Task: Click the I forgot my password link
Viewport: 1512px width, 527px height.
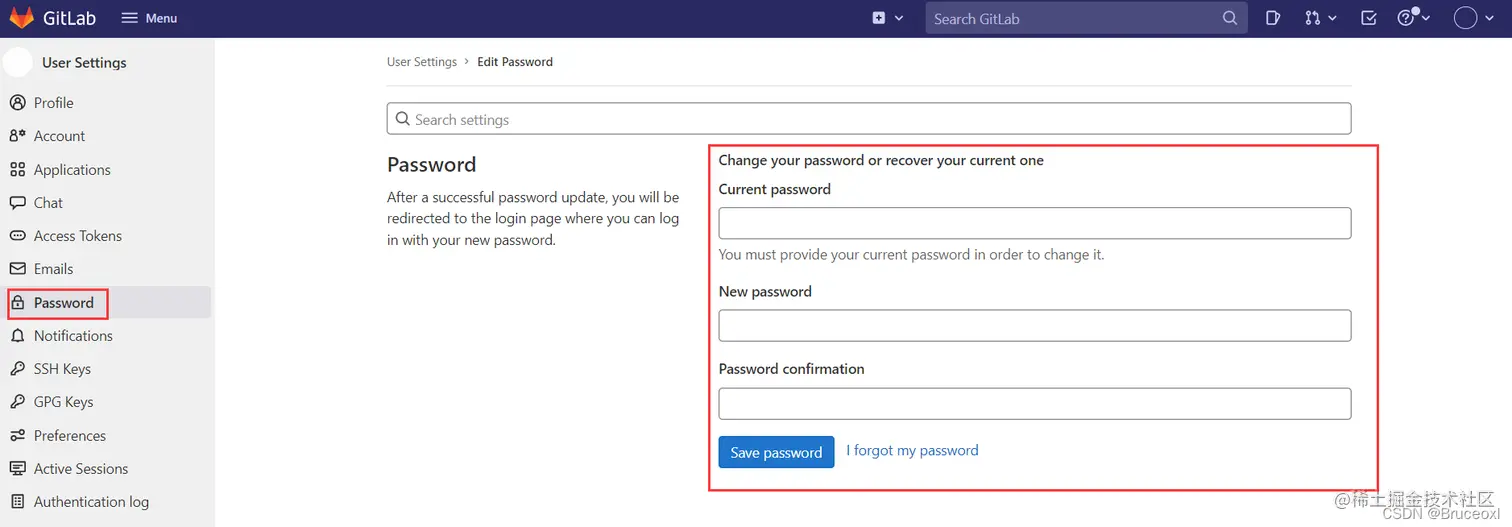Action: tap(912, 451)
